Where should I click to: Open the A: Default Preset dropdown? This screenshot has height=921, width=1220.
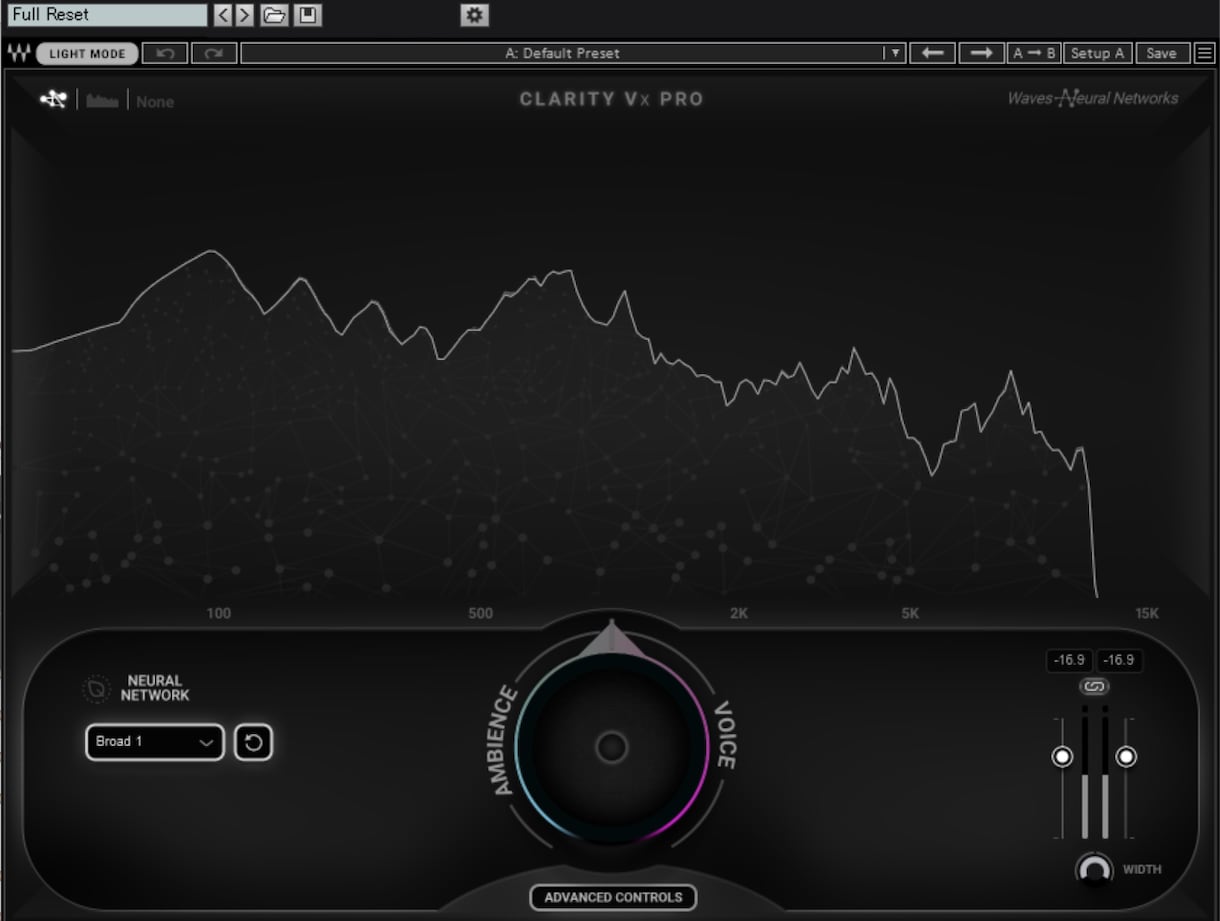point(573,53)
